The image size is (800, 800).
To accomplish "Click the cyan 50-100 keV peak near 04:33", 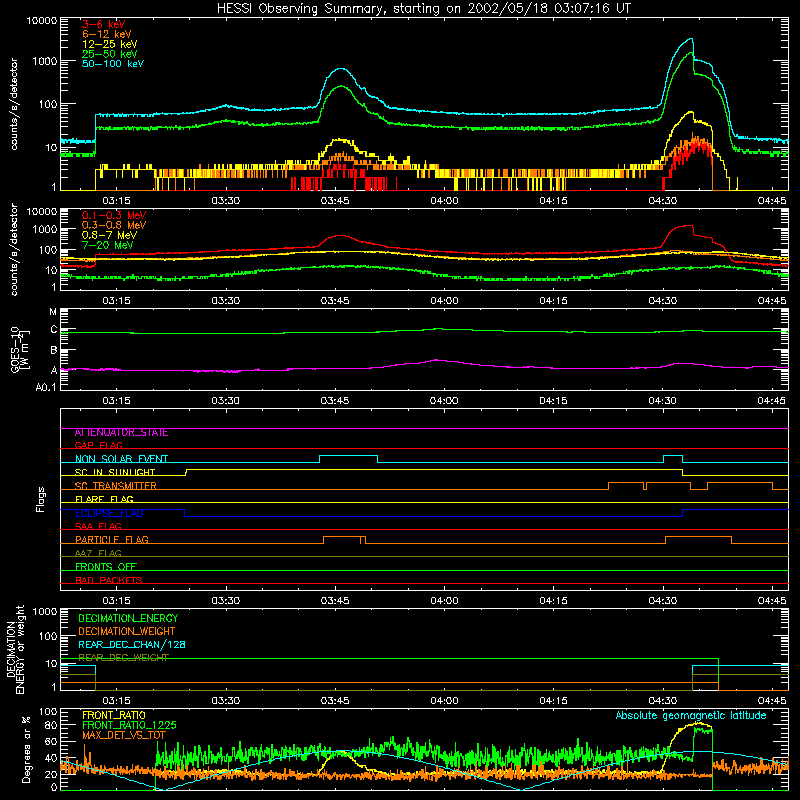I will click(691, 39).
